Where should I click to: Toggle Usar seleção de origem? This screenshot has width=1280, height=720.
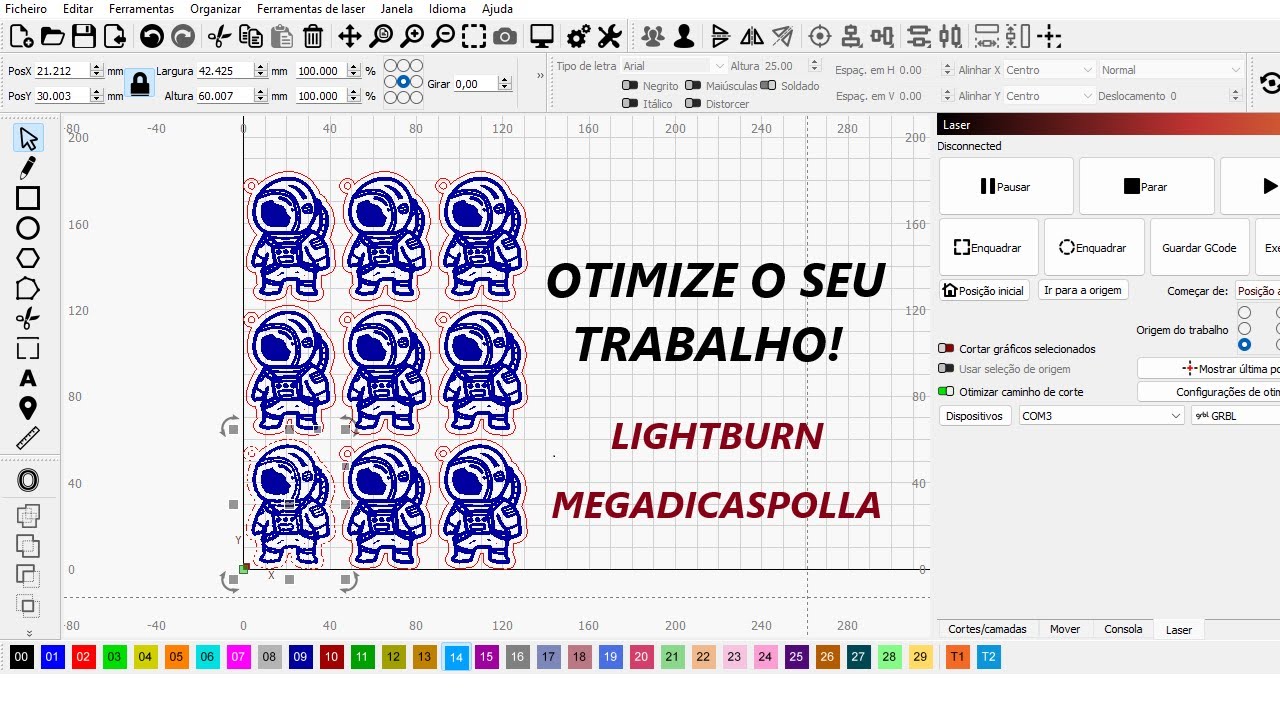pos(946,369)
